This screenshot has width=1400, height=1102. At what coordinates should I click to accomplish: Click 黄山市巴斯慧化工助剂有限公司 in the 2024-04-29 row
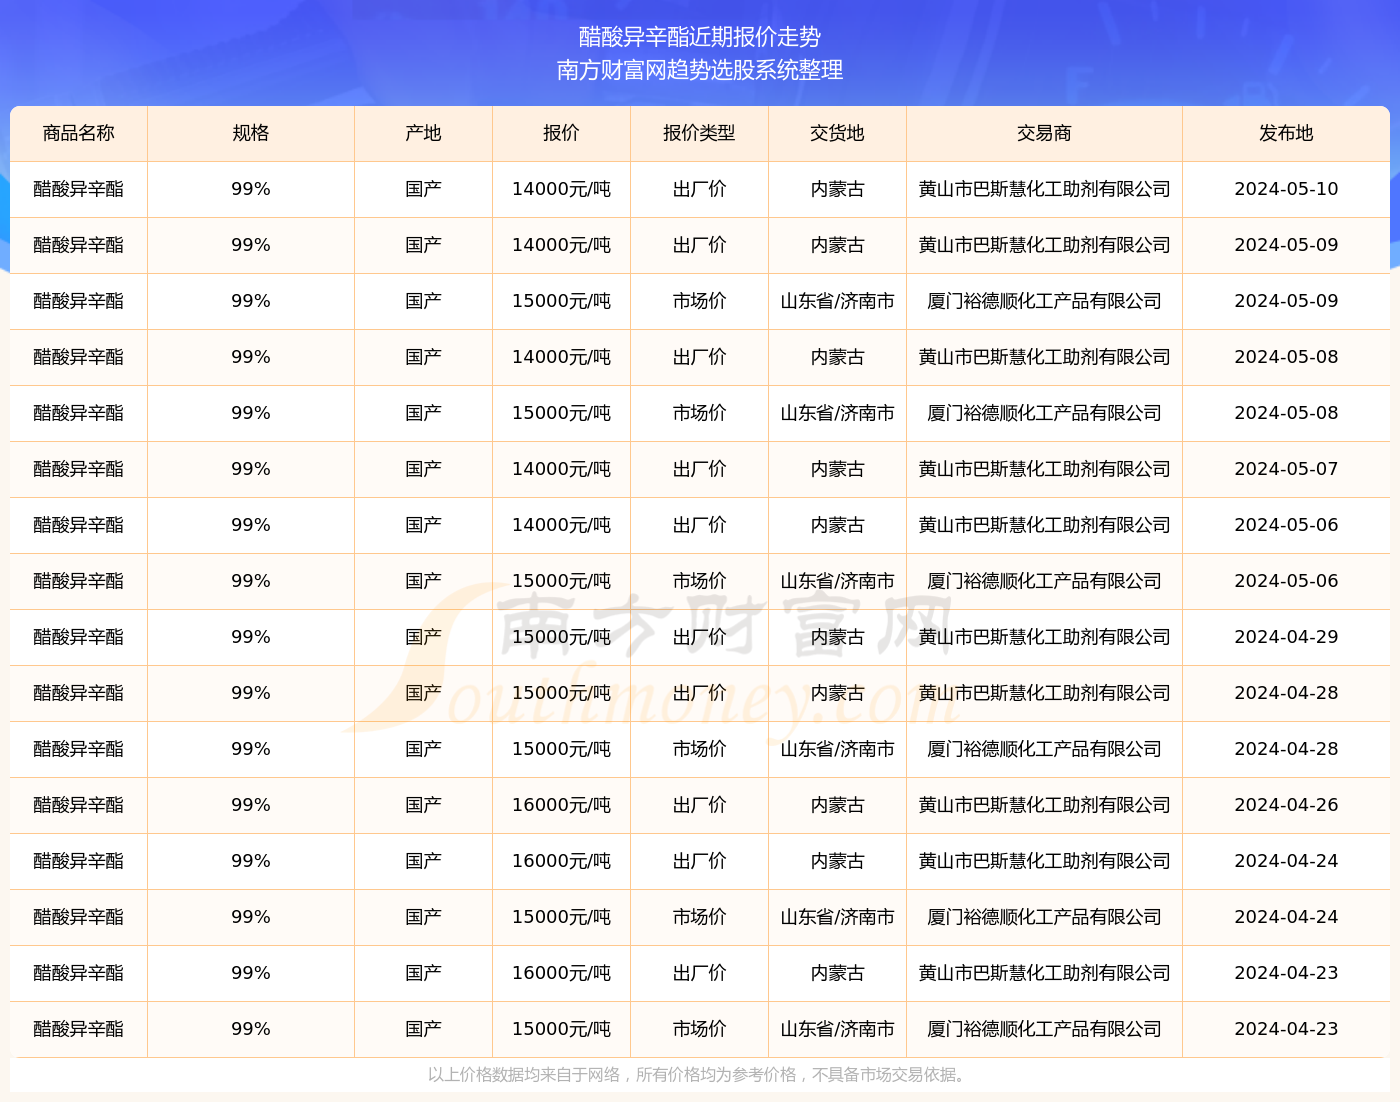(1044, 637)
